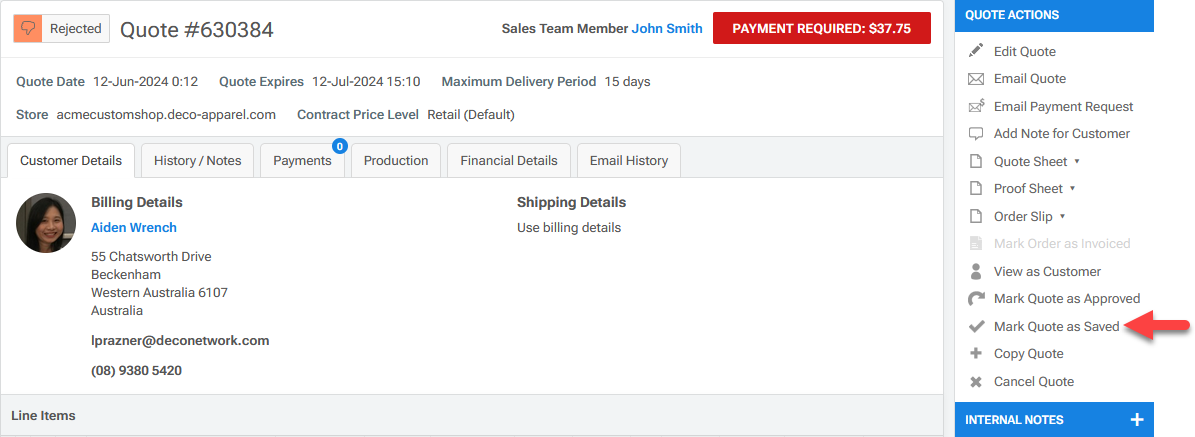Viewport: 1195px width, 437px height.
Task: Open the Proof Sheet dropdown menu
Action: click(x=1072, y=188)
